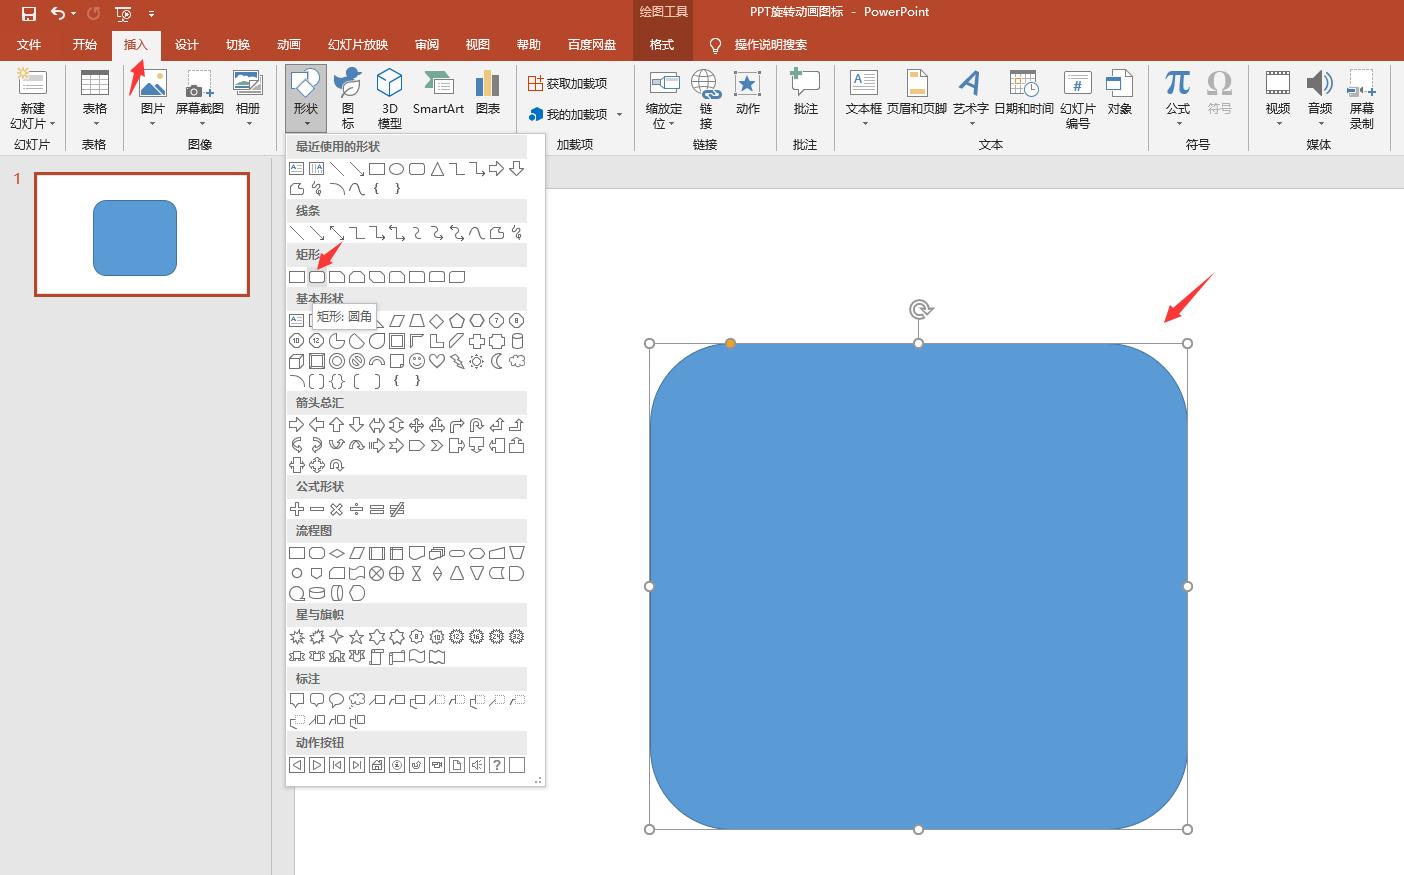Insert a text box (文本框)

pos(863,93)
